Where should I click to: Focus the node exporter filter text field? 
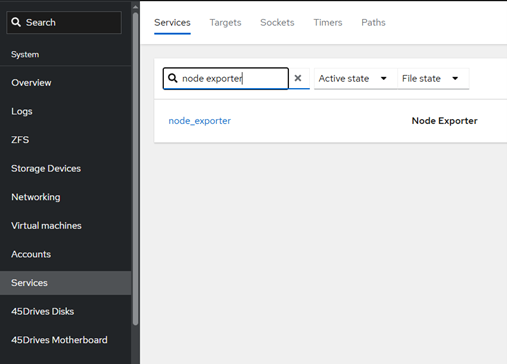pos(226,78)
